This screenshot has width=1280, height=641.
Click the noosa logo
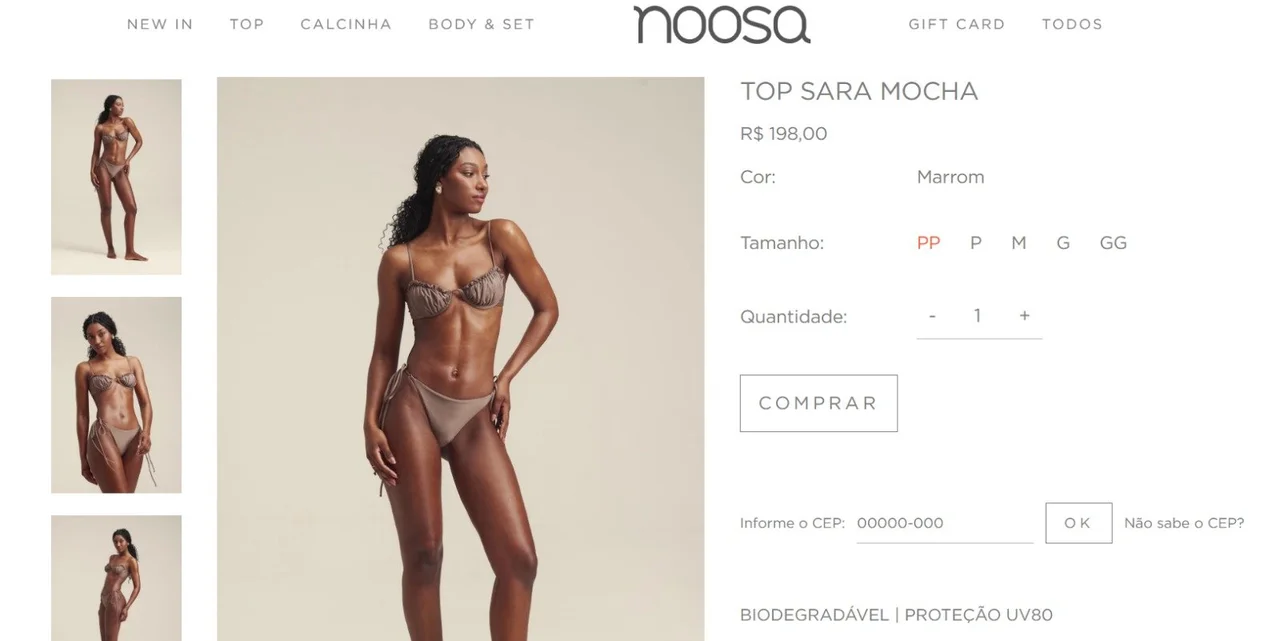coord(722,24)
